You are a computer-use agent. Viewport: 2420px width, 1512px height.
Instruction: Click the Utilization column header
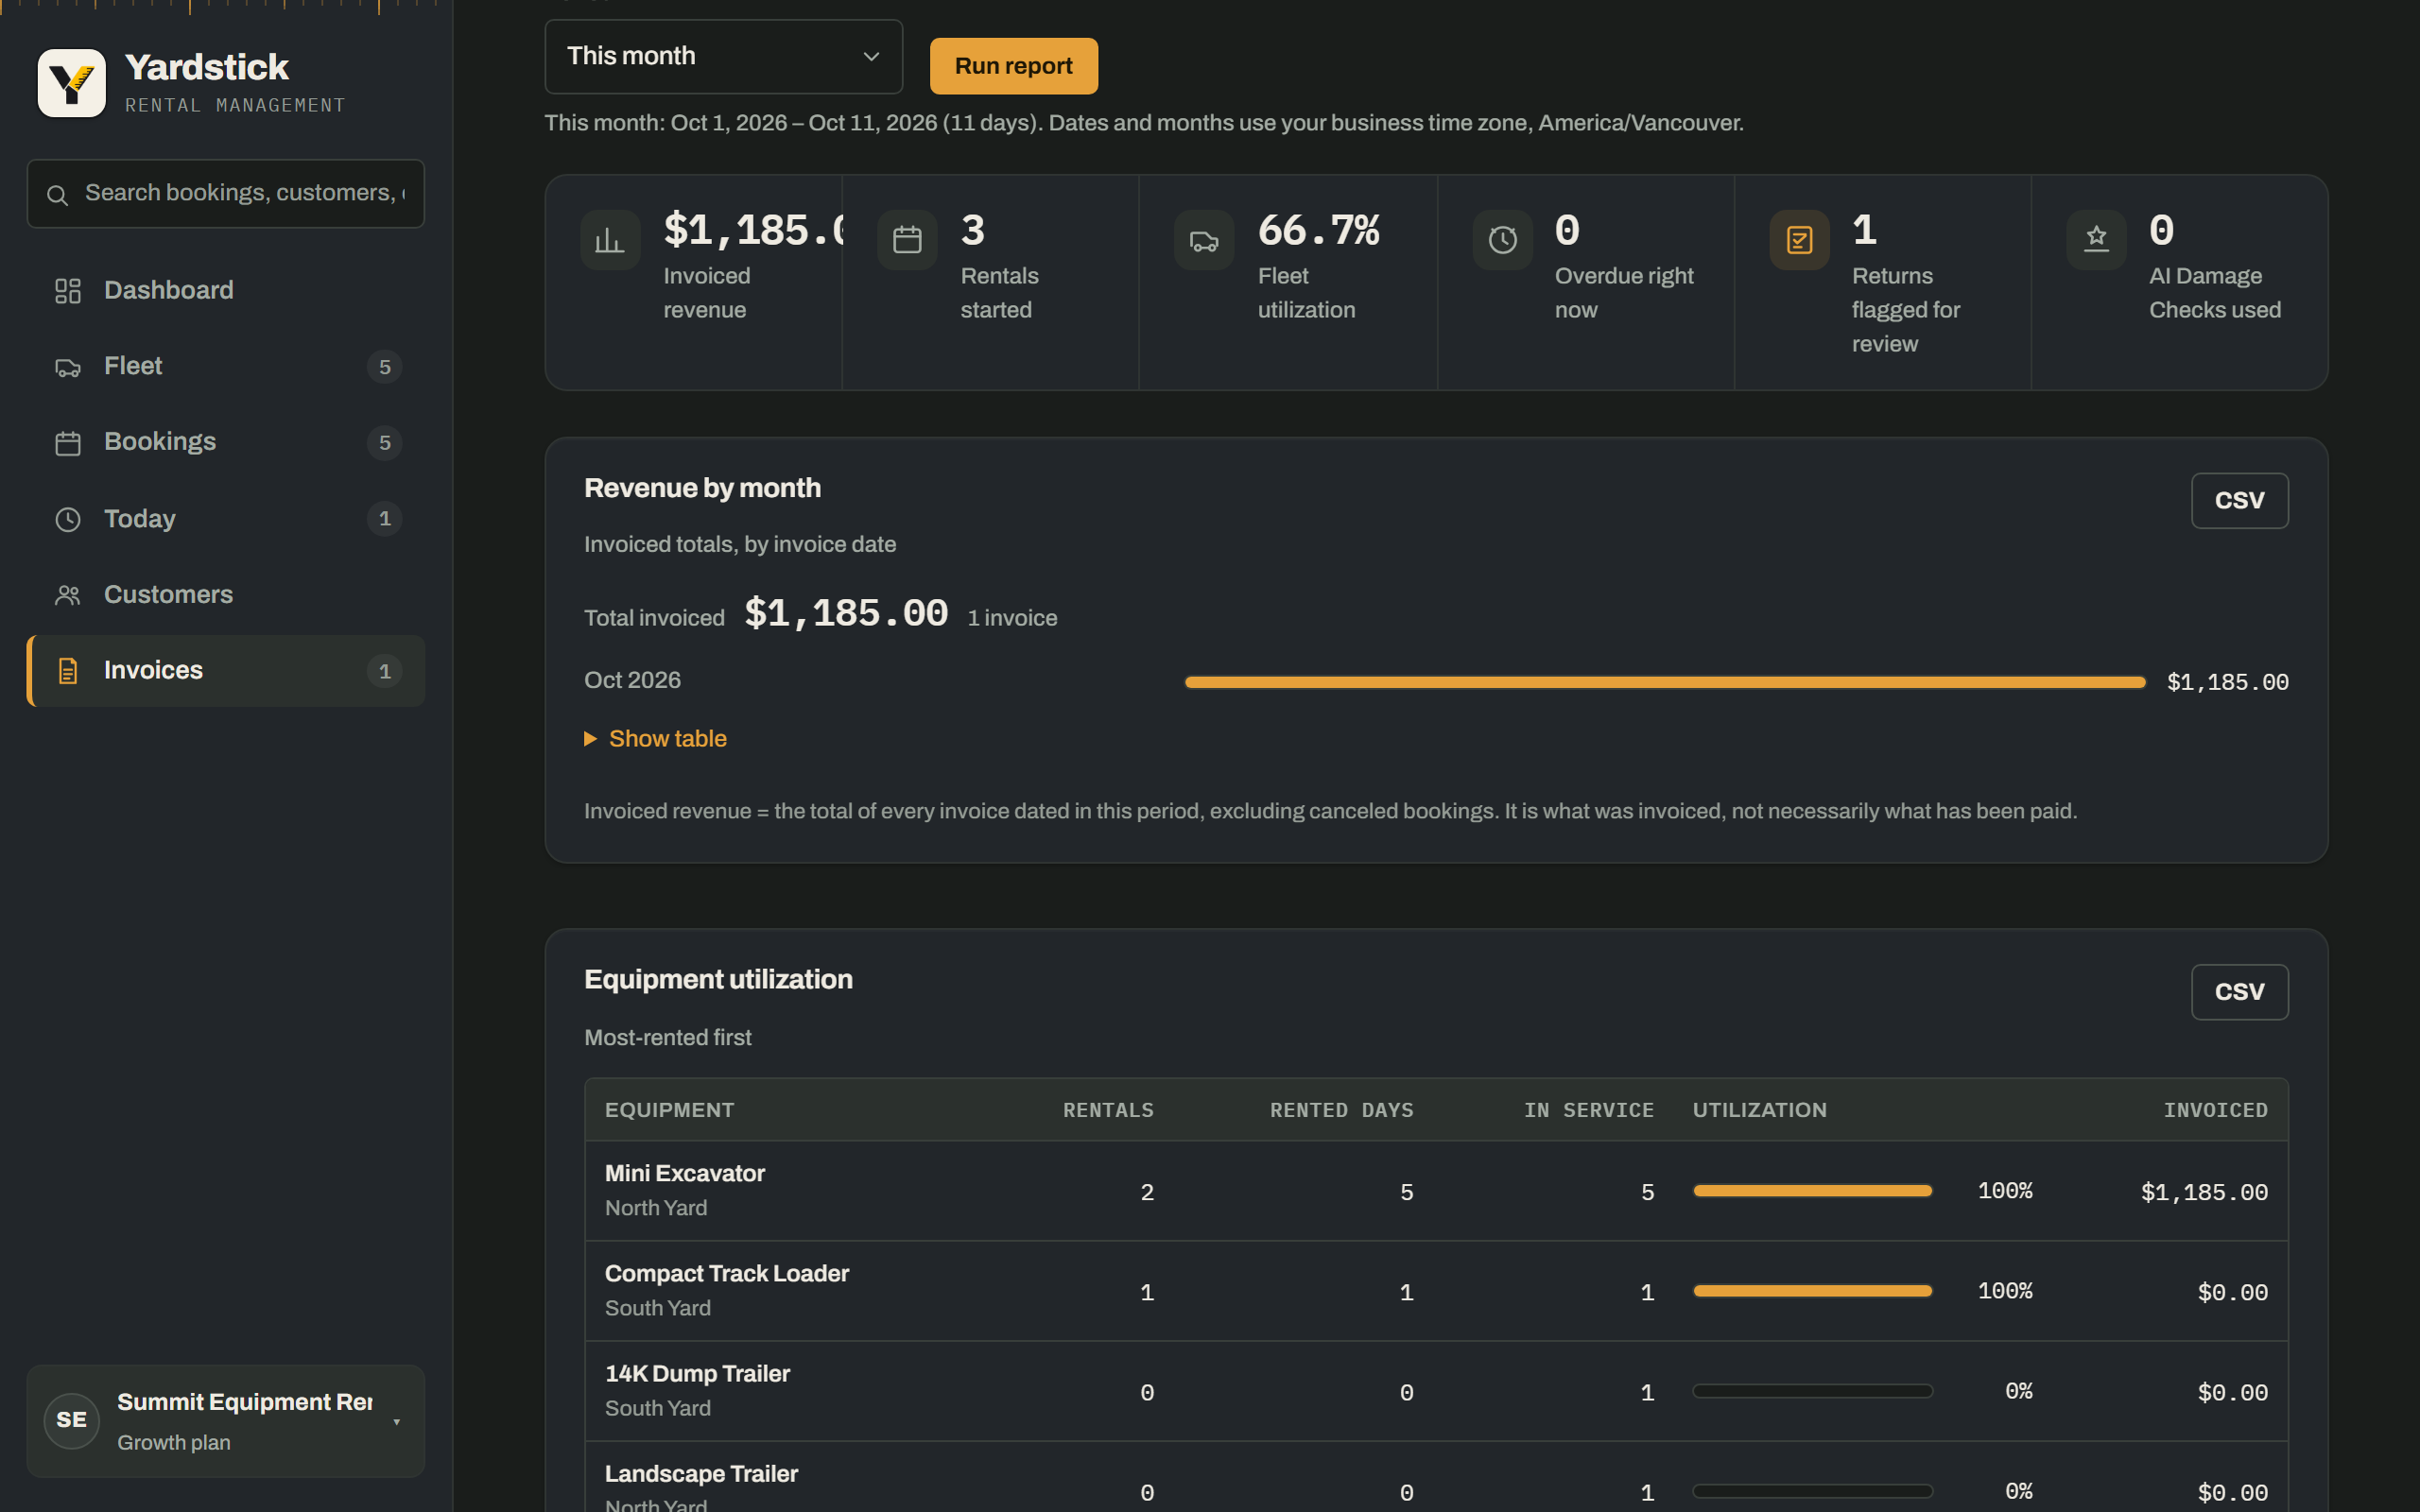click(1759, 1110)
